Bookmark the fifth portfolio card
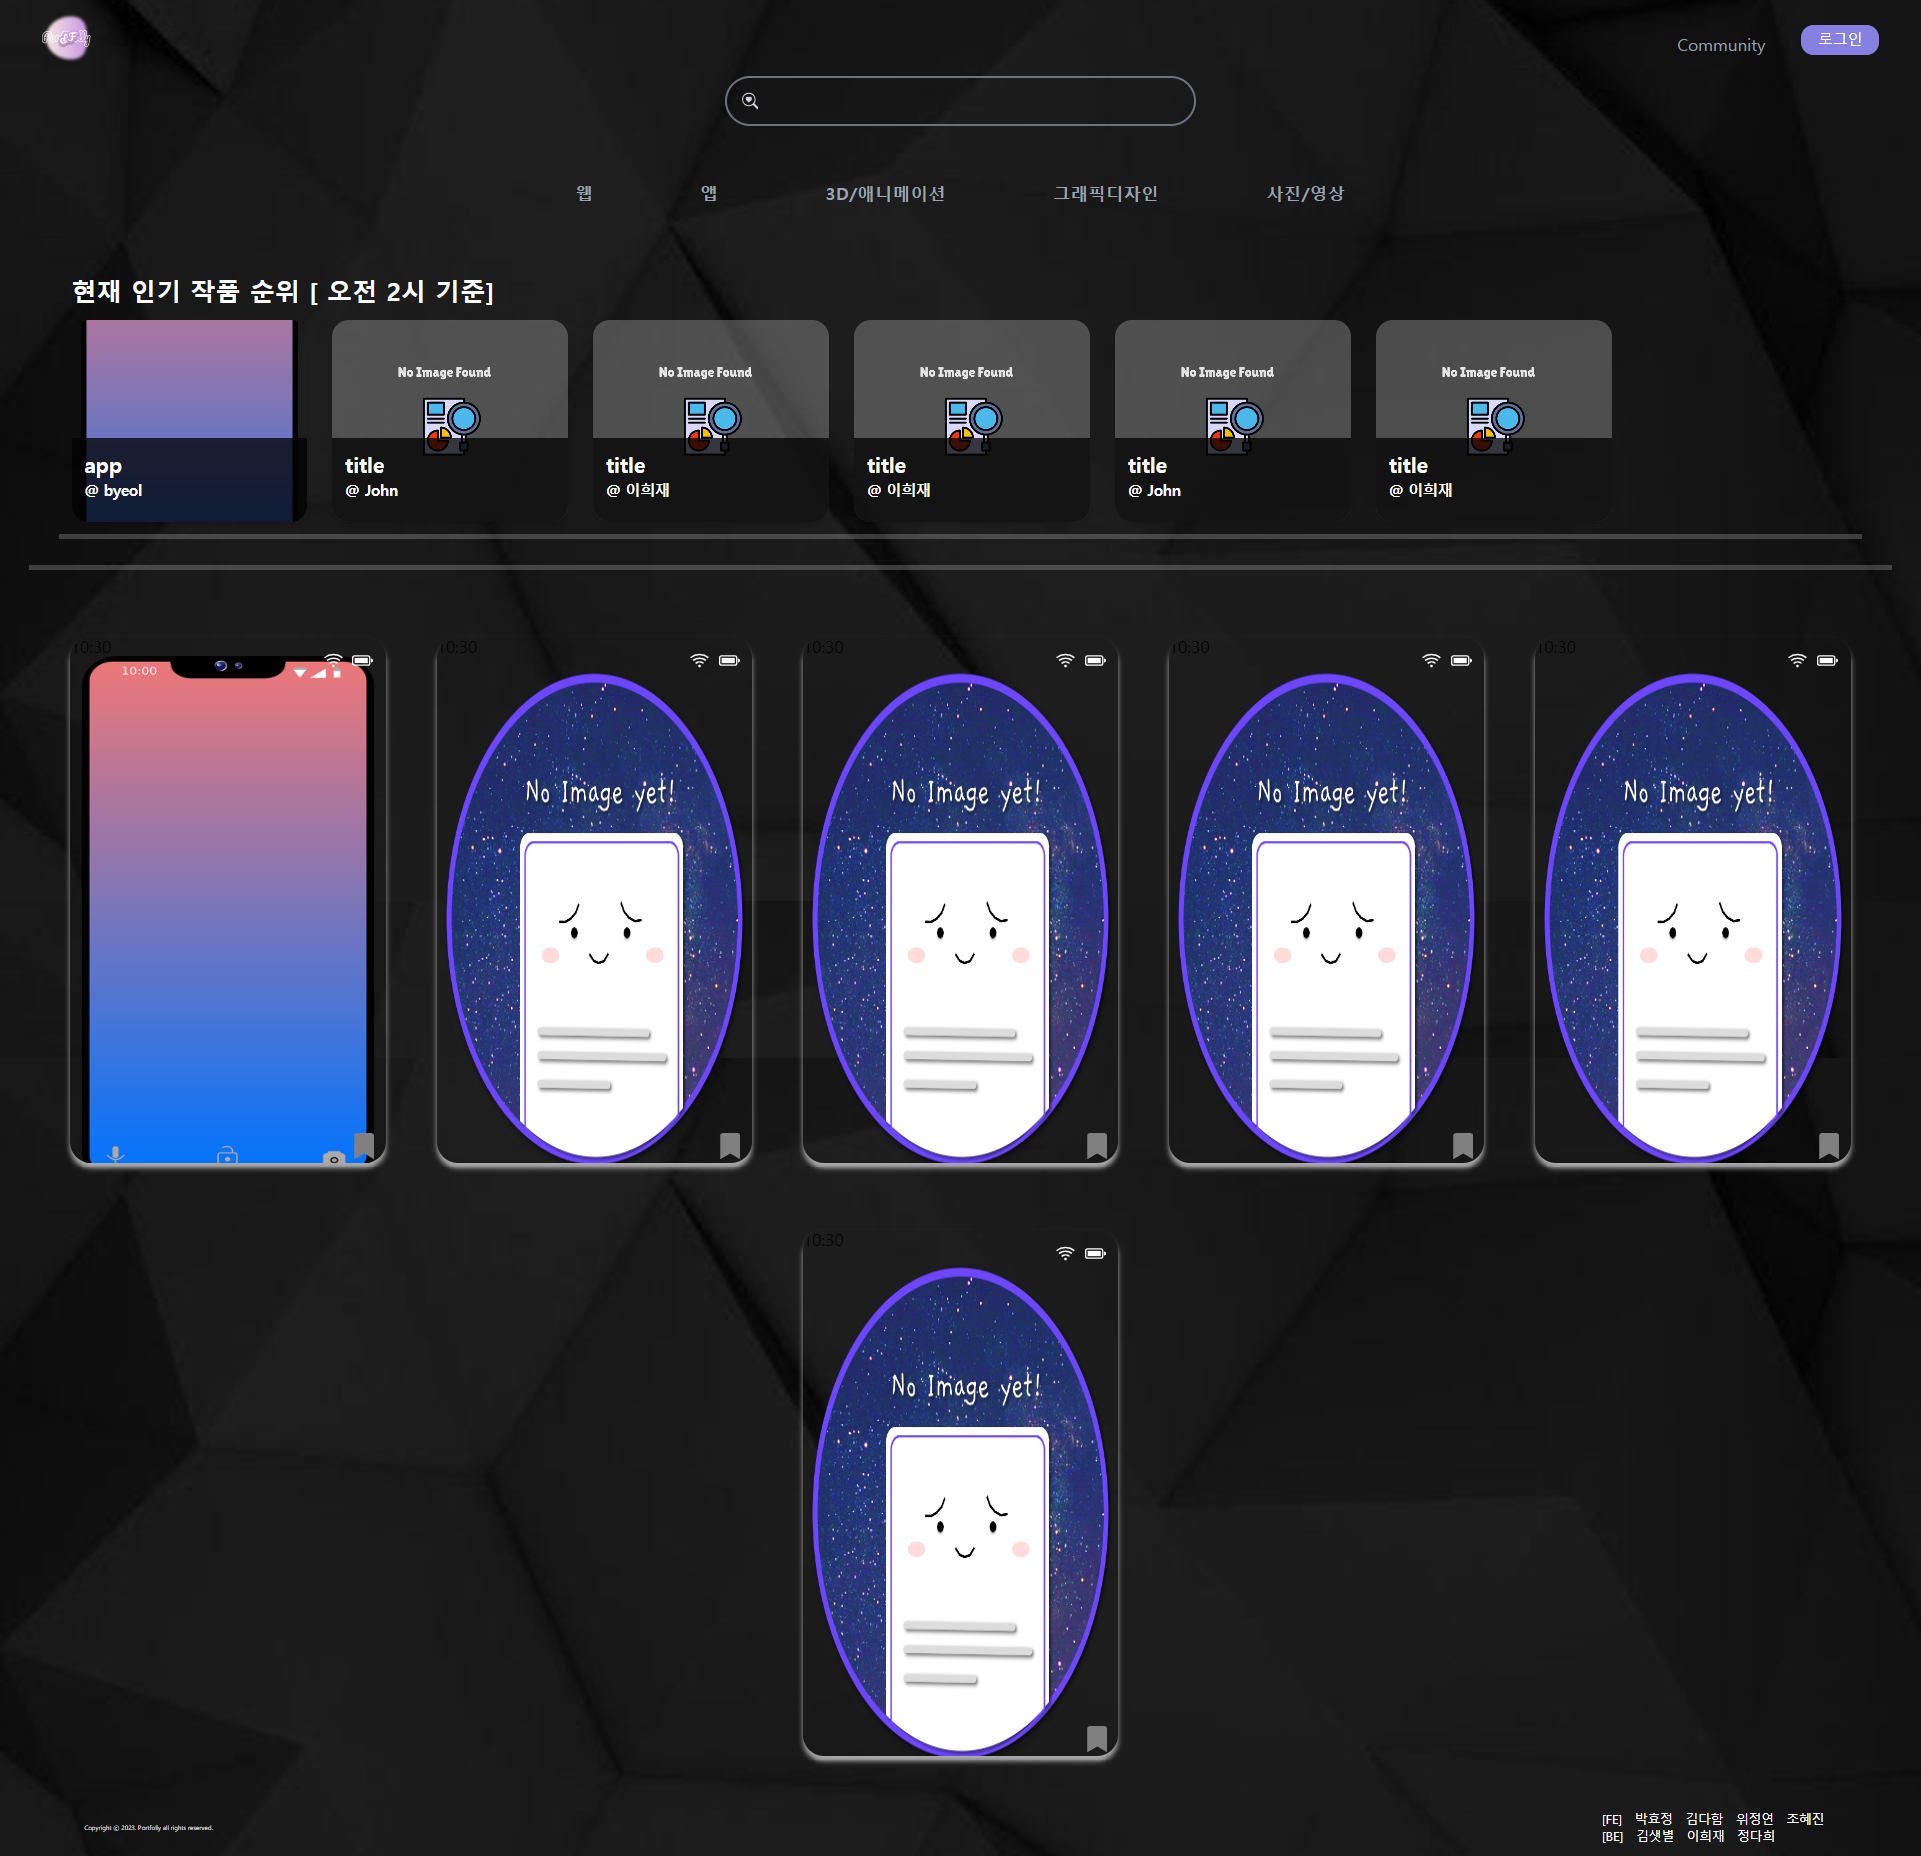1921x1856 pixels. [x=1829, y=1145]
